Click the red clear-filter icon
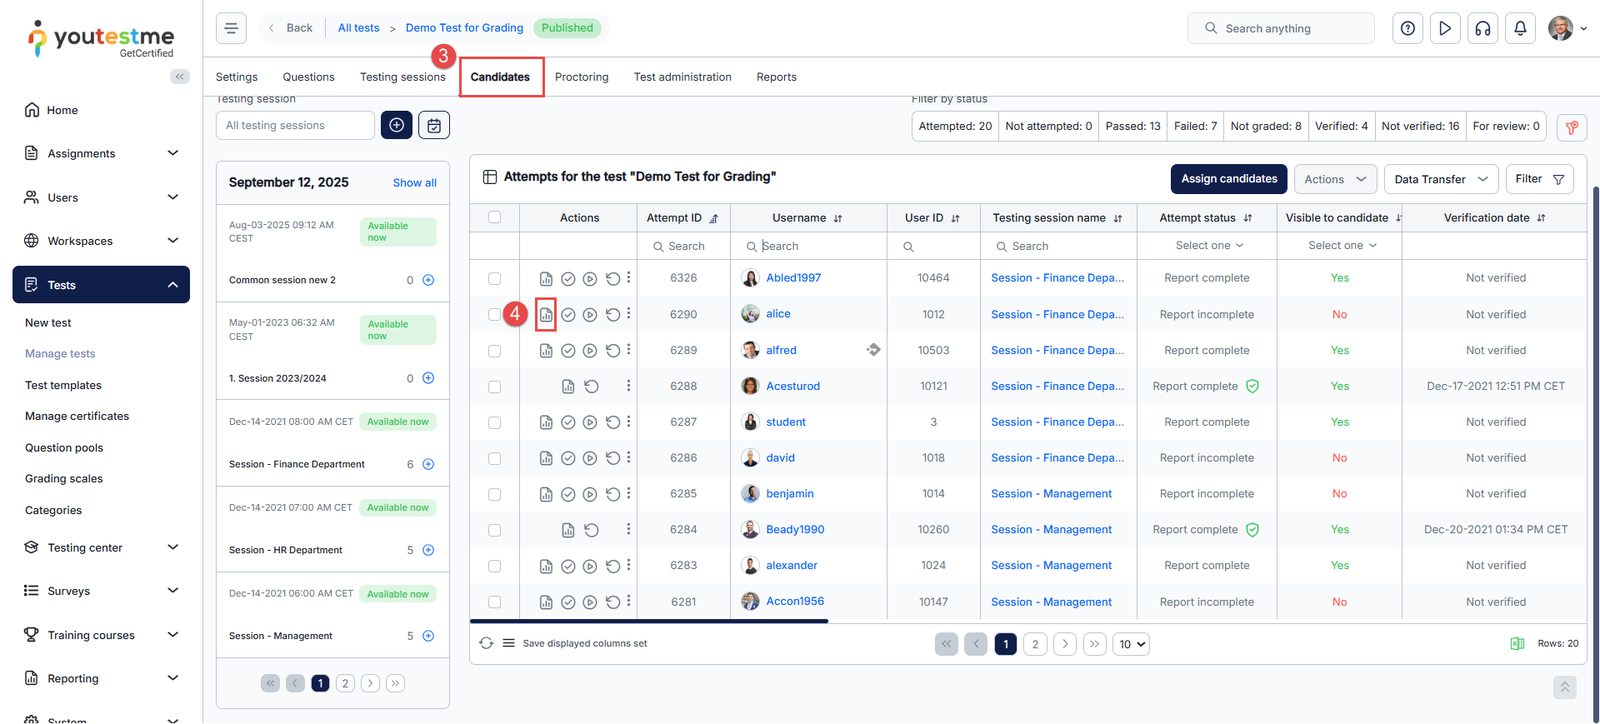The width and height of the screenshot is (1600, 724). [1572, 127]
